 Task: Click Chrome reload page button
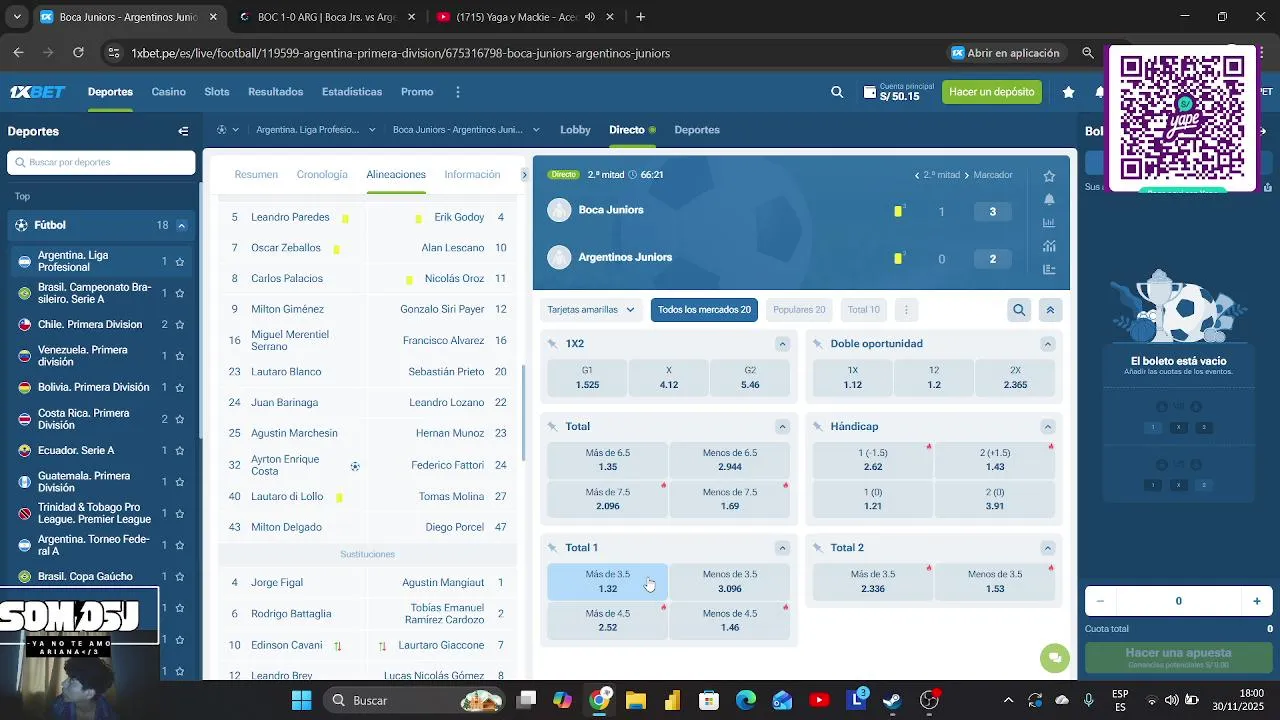click(x=78, y=53)
